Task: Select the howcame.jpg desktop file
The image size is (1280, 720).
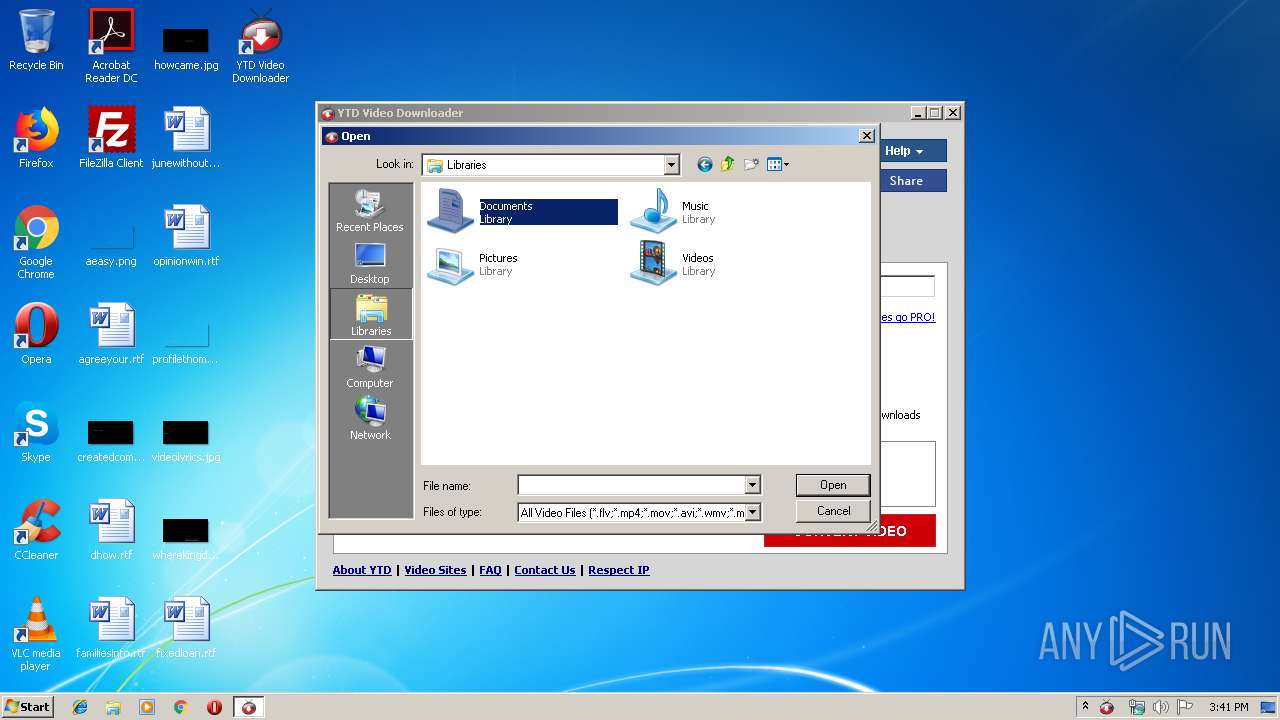Action: [x=186, y=49]
